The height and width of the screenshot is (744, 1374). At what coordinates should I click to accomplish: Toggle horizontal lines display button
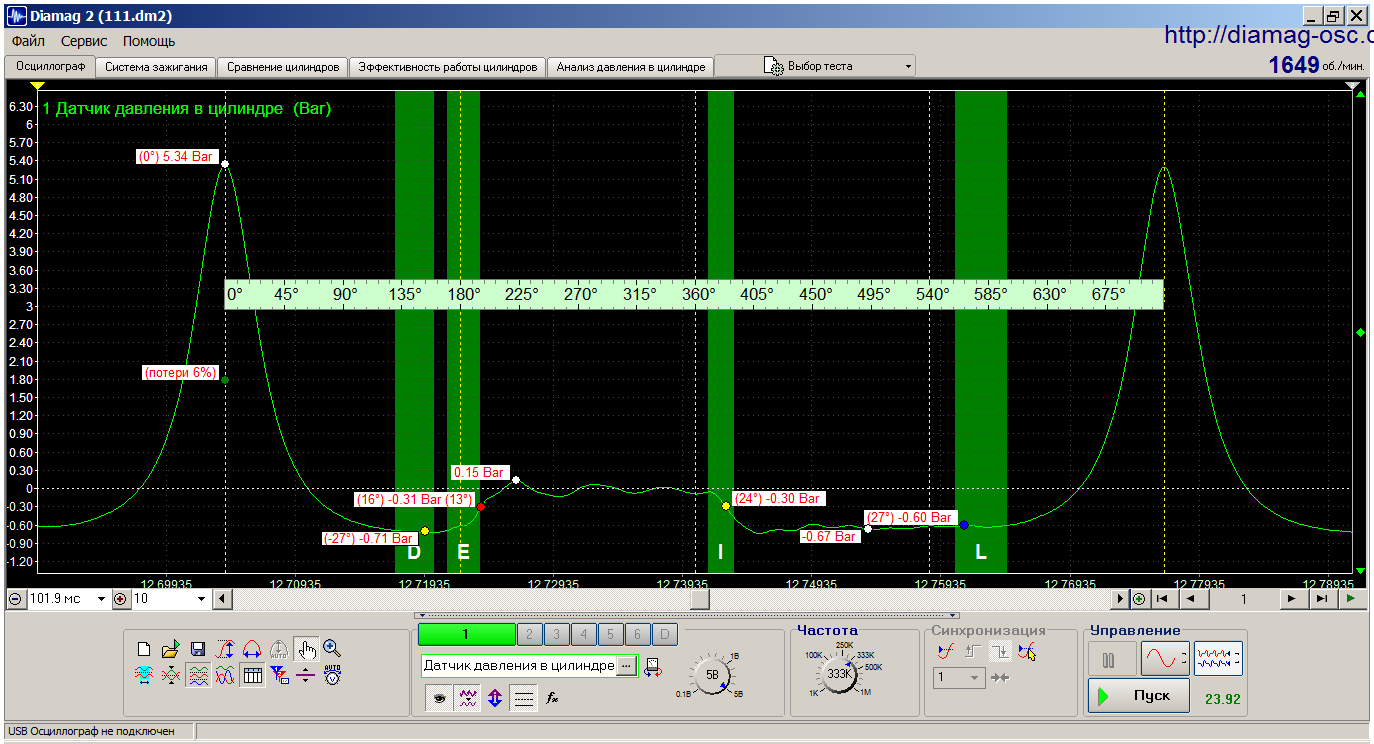tap(523, 698)
